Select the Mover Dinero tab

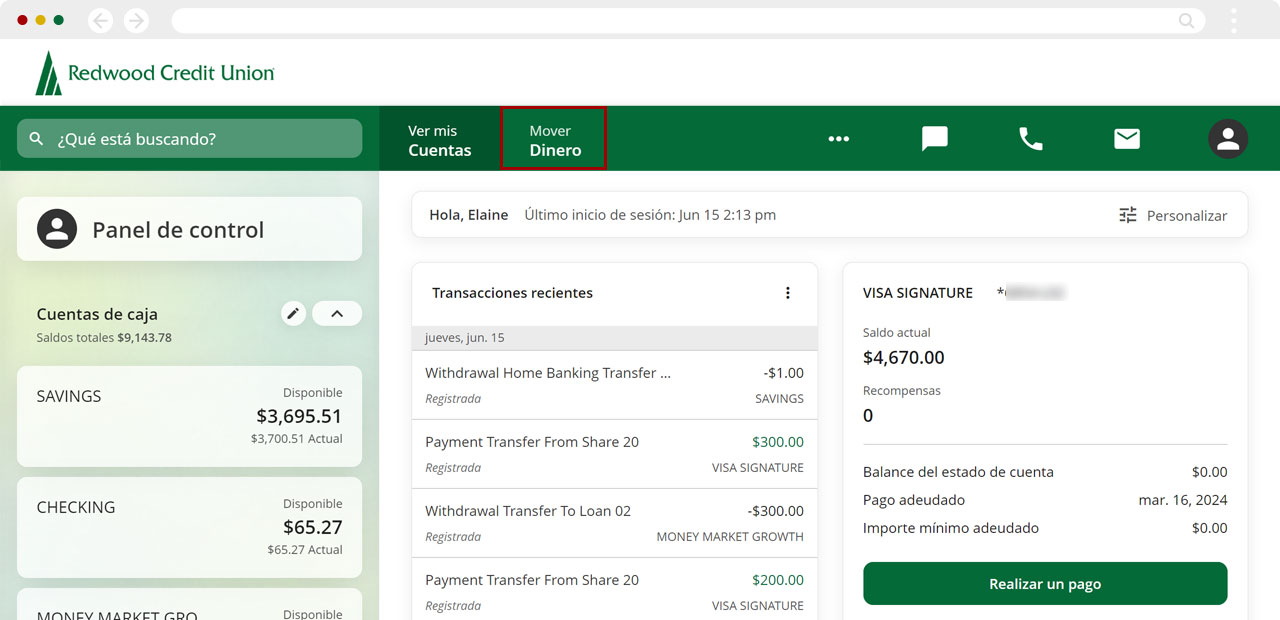click(x=554, y=140)
